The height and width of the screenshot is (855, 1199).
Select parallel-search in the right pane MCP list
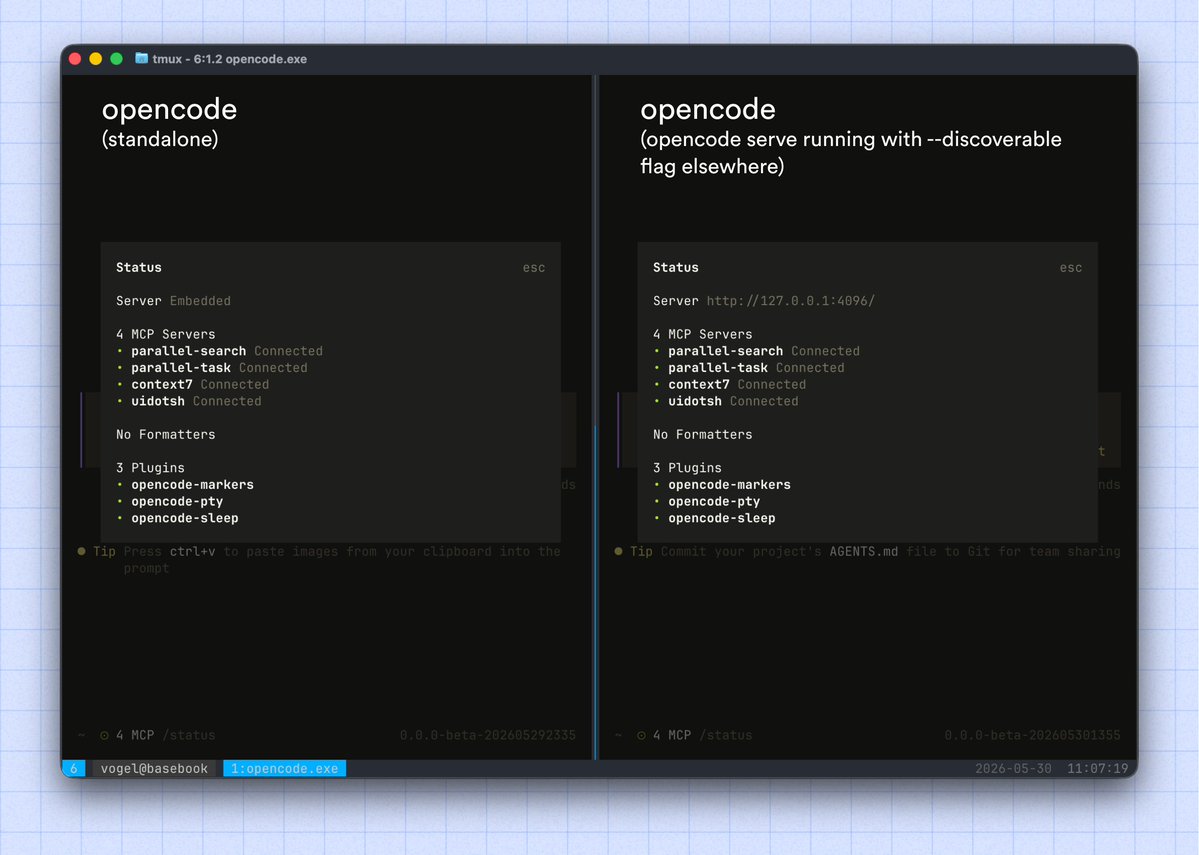coord(725,351)
